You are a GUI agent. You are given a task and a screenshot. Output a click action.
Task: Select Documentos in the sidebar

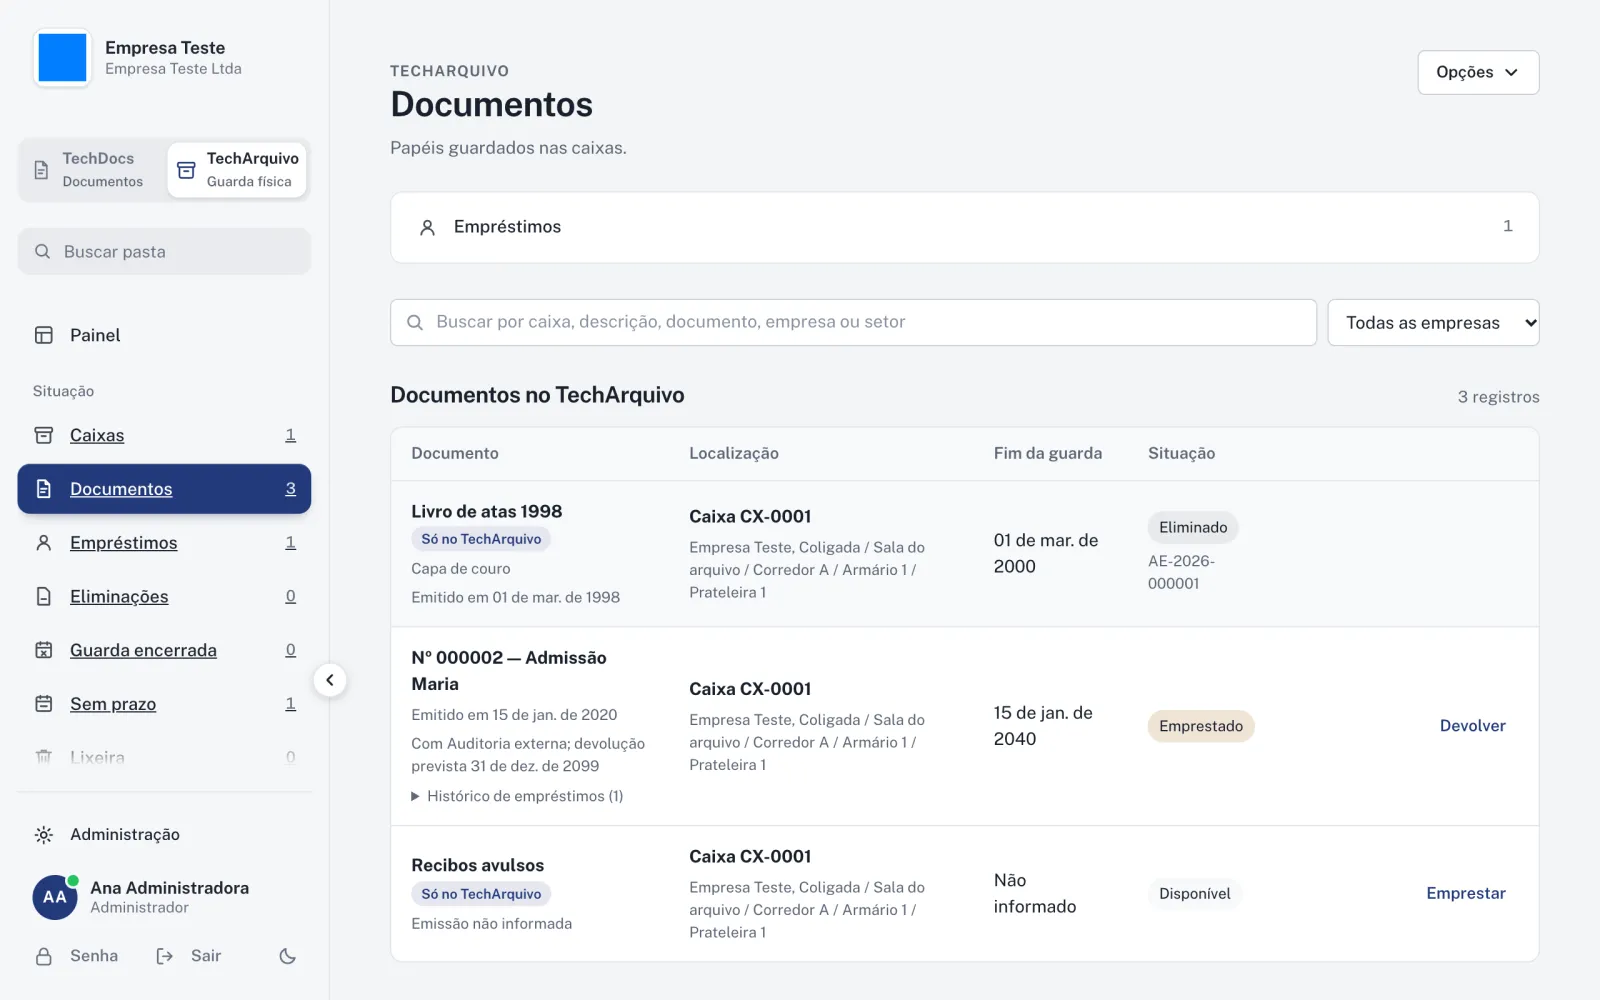[x=164, y=489]
